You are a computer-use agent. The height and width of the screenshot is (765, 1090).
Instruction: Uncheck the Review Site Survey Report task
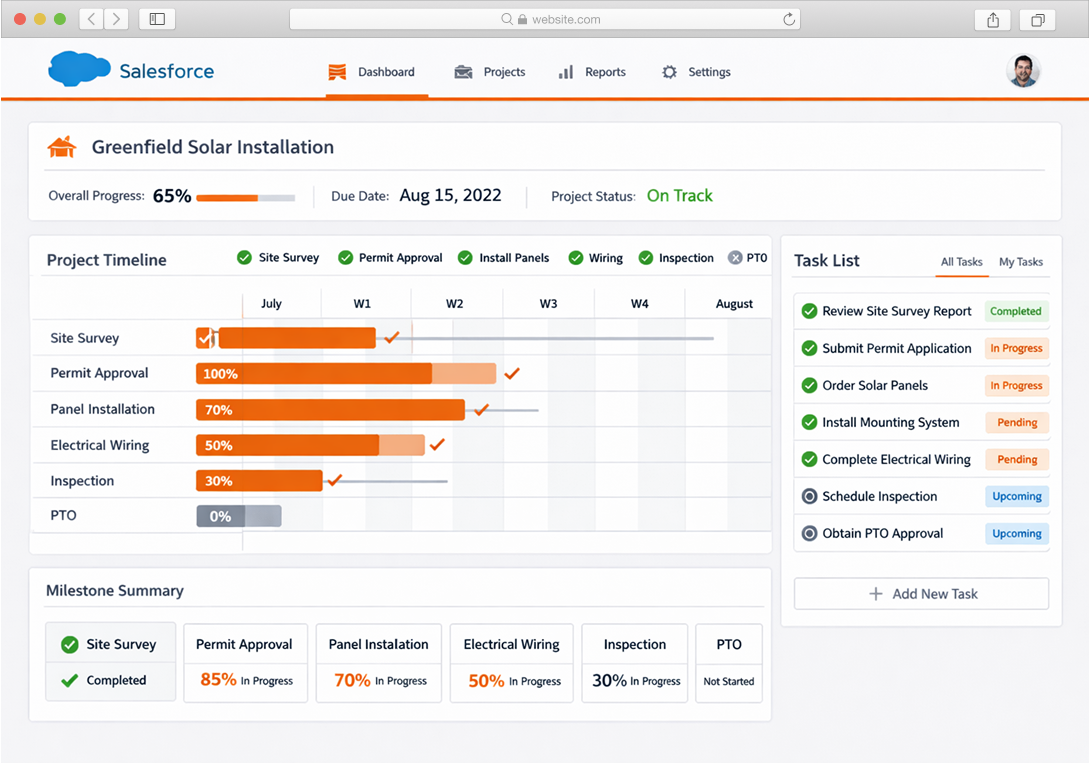810,312
